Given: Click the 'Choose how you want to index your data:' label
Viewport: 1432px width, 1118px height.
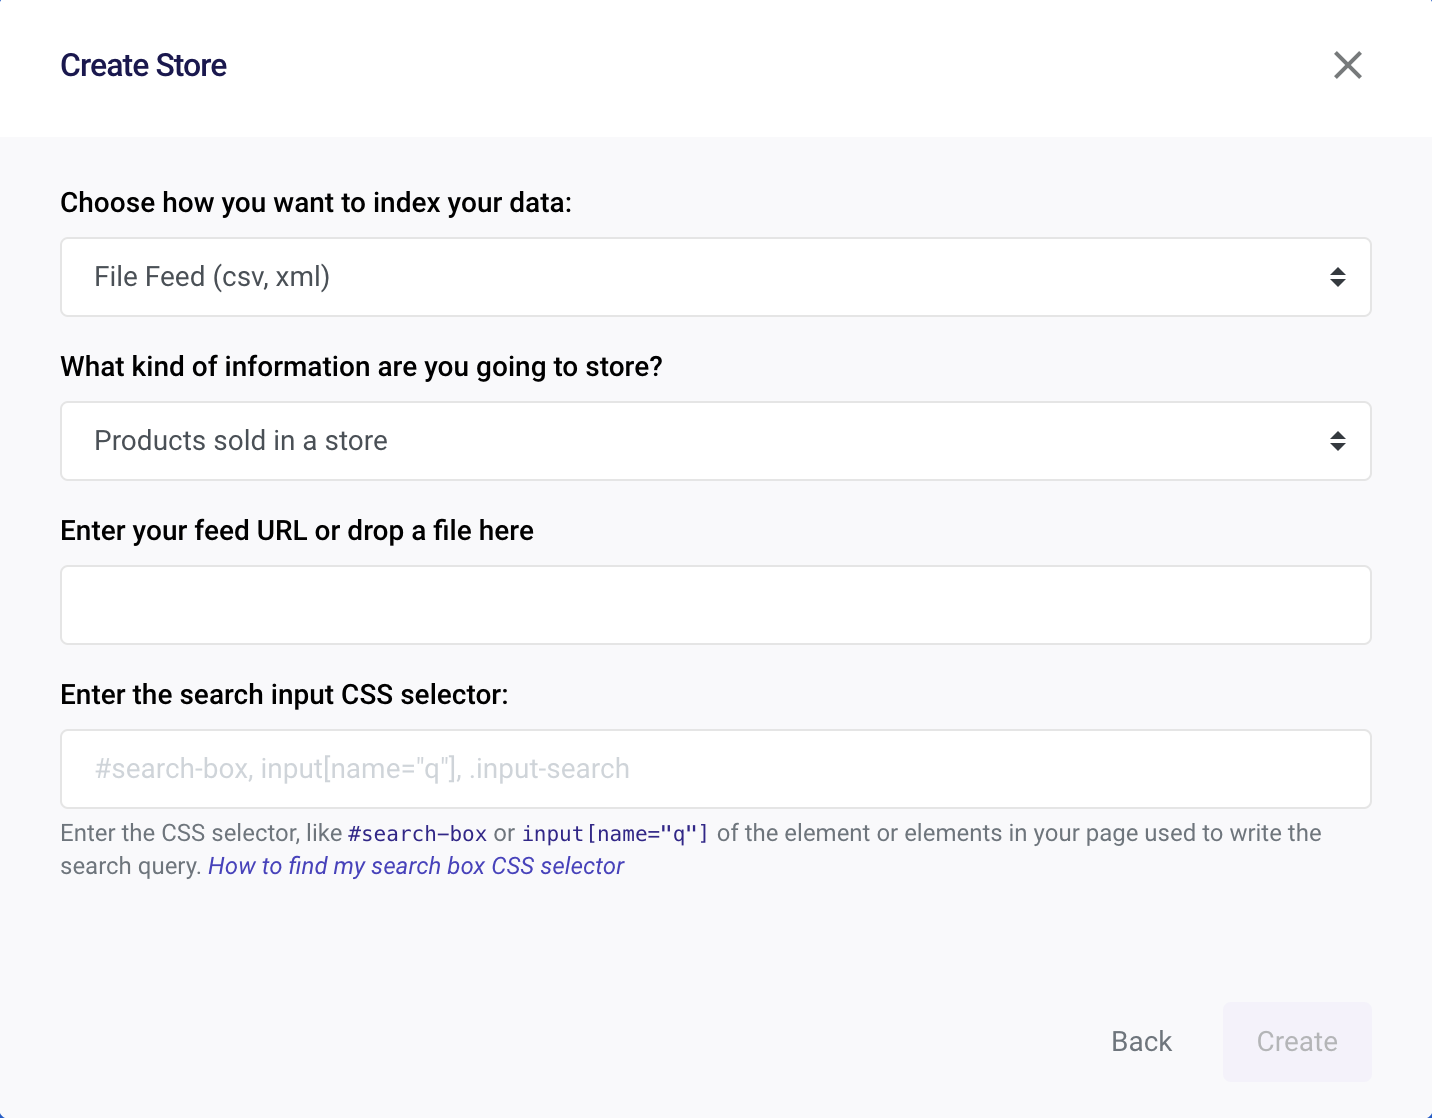Looking at the screenshot, I should coord(316,203).
